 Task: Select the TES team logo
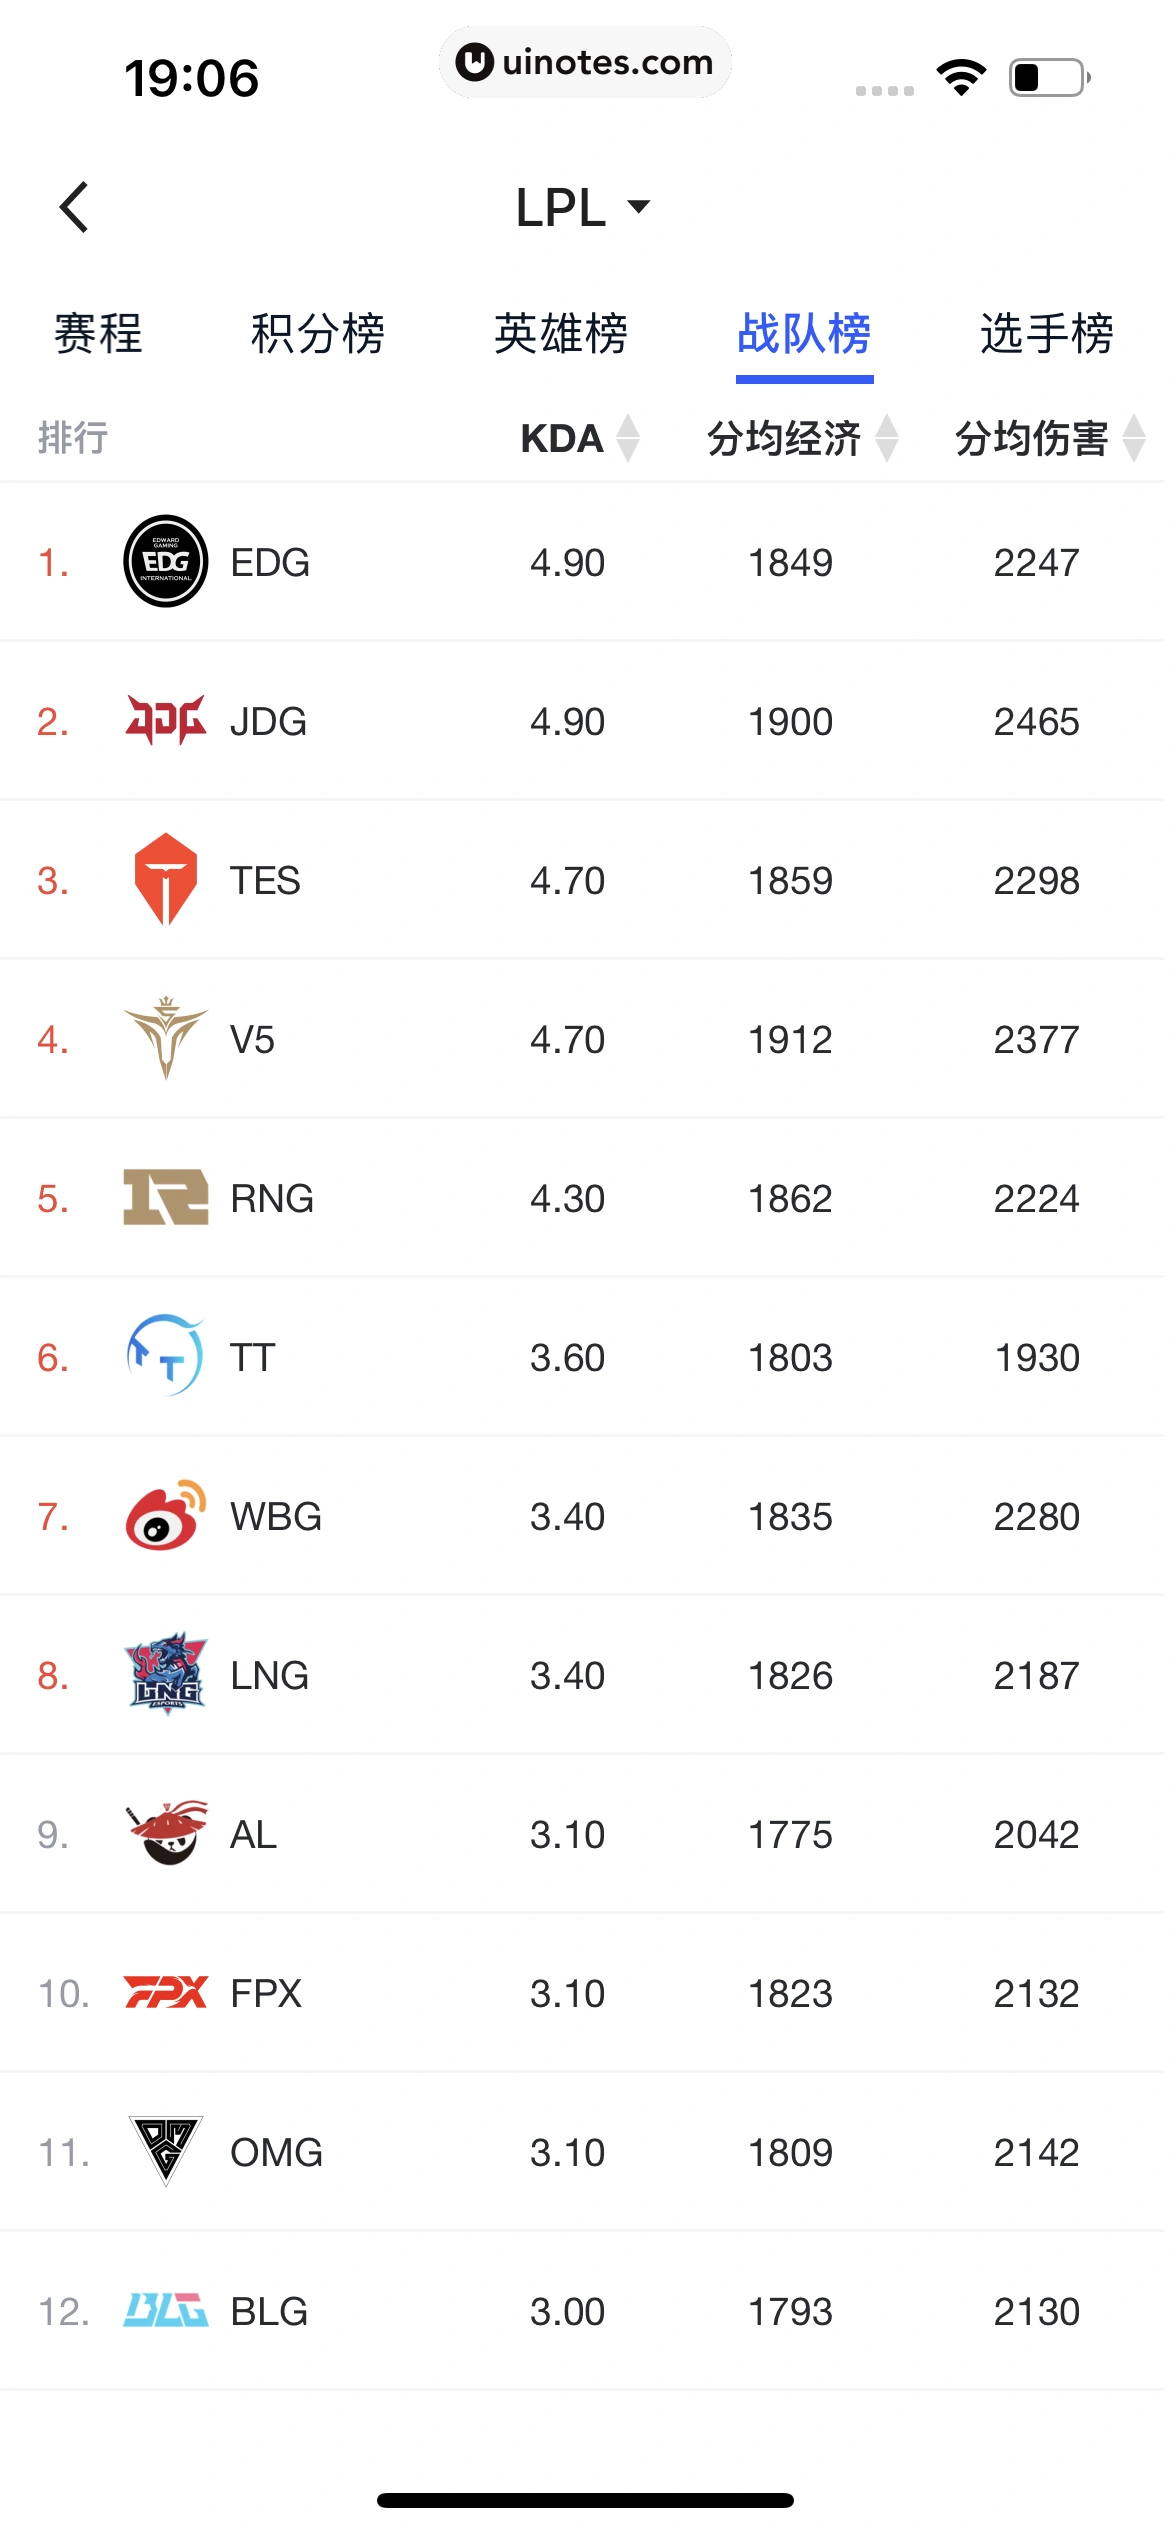166,879
